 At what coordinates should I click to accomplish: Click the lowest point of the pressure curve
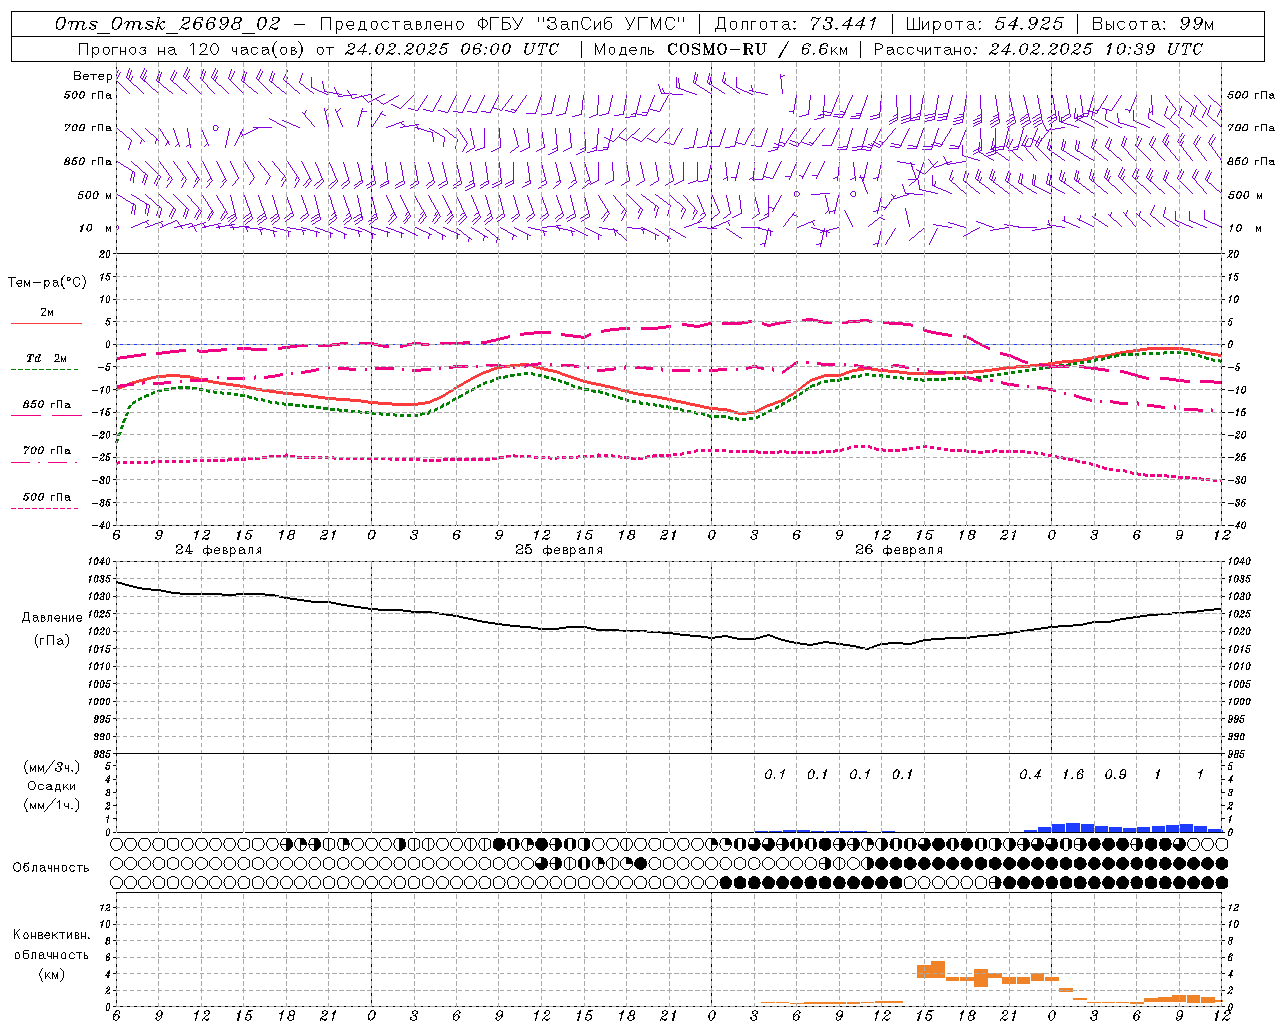tap(866, 649)
